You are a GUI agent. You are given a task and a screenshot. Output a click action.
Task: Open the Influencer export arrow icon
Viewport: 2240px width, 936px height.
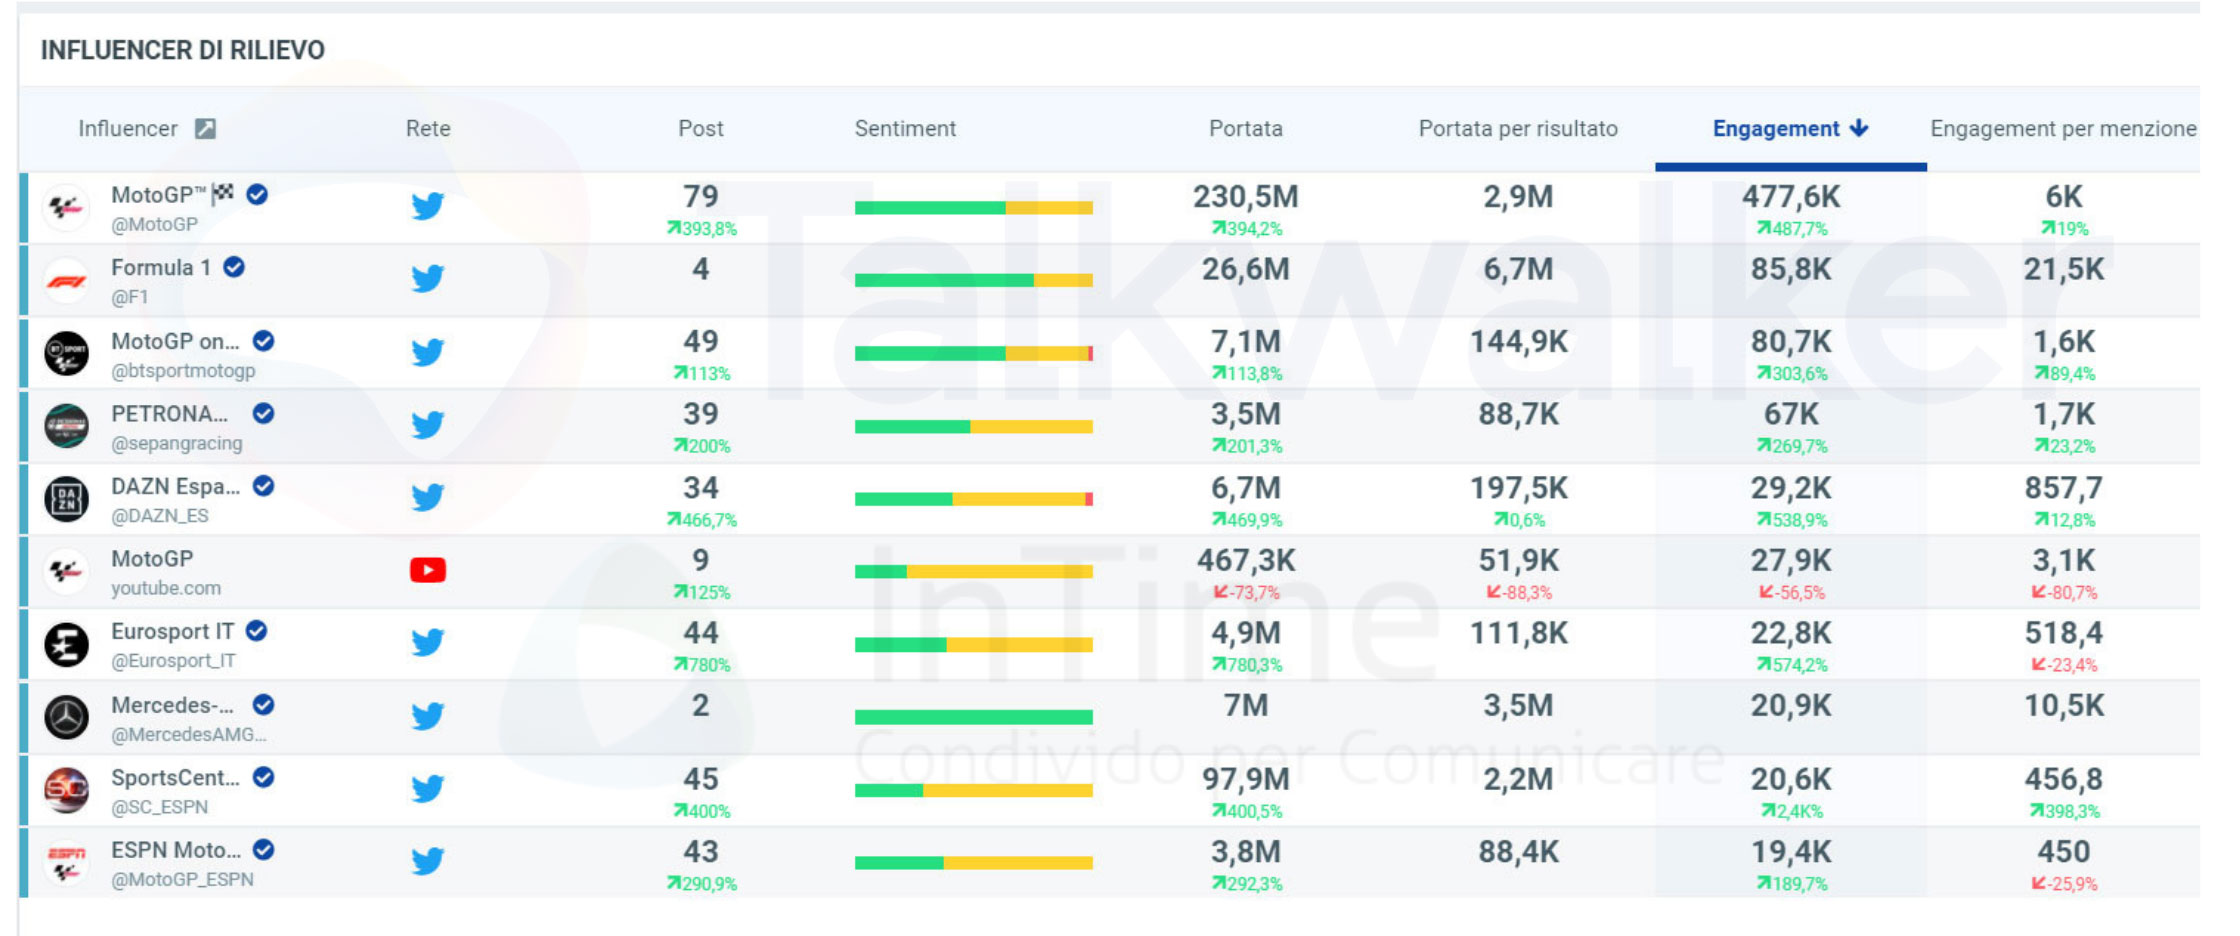205,128
